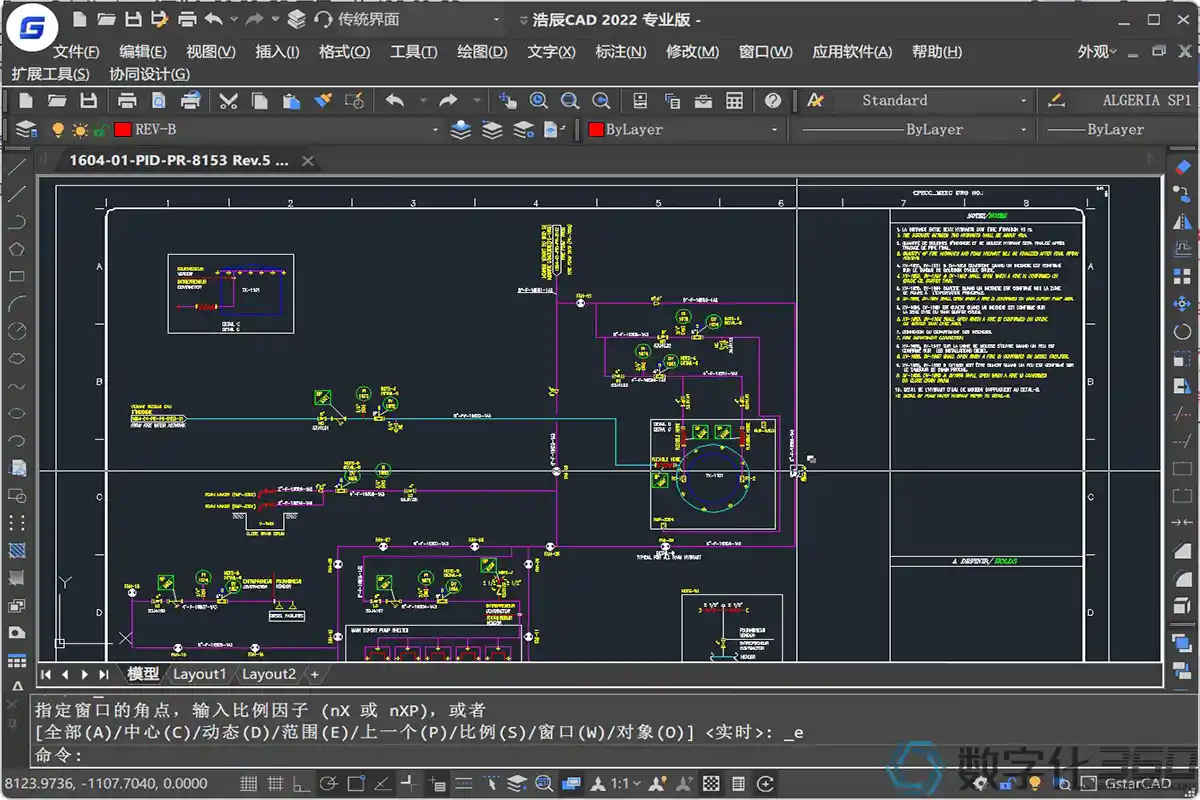Click the red color swatch next to REV-B
Viewport: 1200px width, 800px height.
click(122, 129)
